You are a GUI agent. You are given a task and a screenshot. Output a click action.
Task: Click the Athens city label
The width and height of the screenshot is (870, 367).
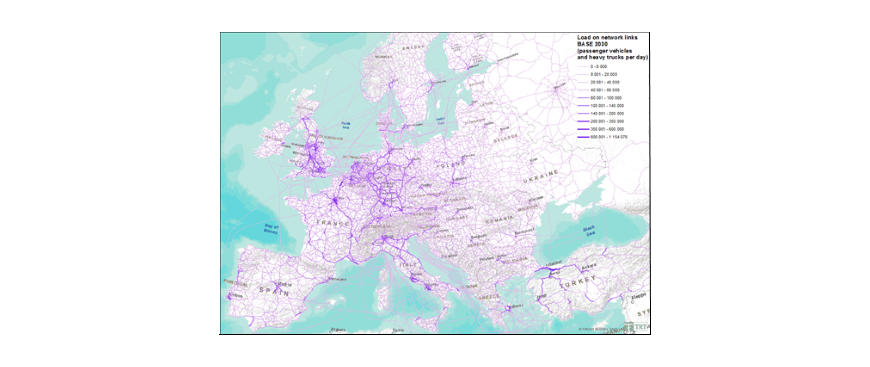(516, 306)
